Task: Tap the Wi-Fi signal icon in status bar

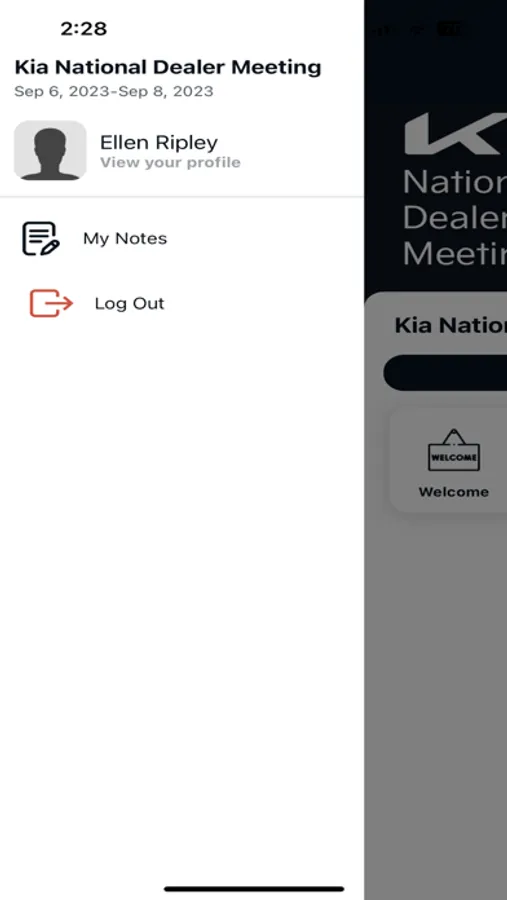Action: pos(417,29)
